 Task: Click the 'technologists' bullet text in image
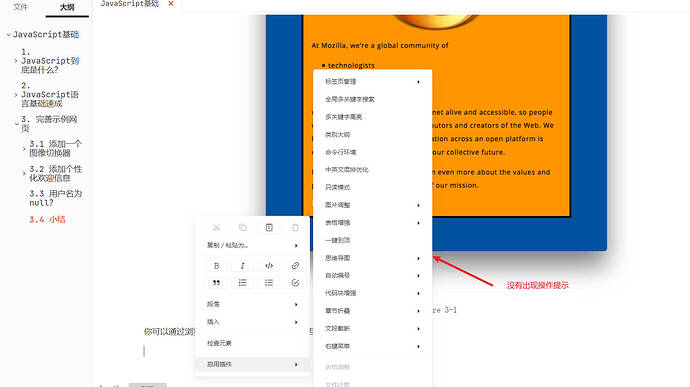pyautogui.click(x=351, y=65)
